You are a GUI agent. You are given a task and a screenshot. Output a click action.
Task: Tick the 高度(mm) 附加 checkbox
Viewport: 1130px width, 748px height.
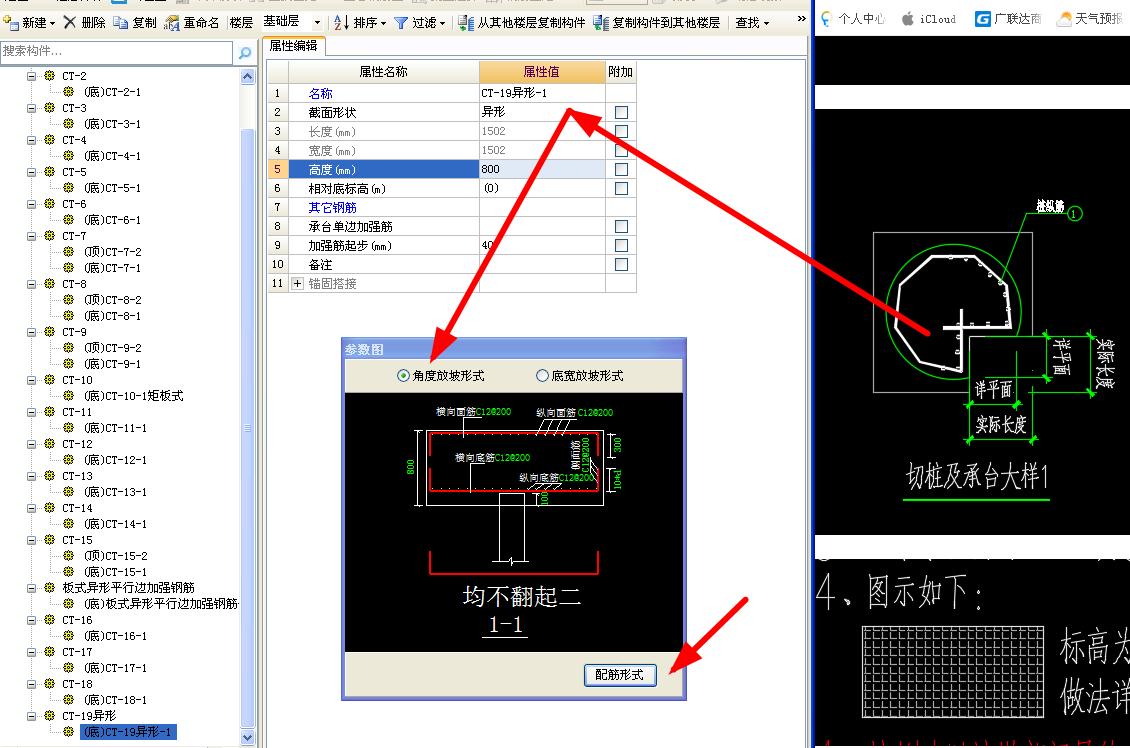point(621,169)
